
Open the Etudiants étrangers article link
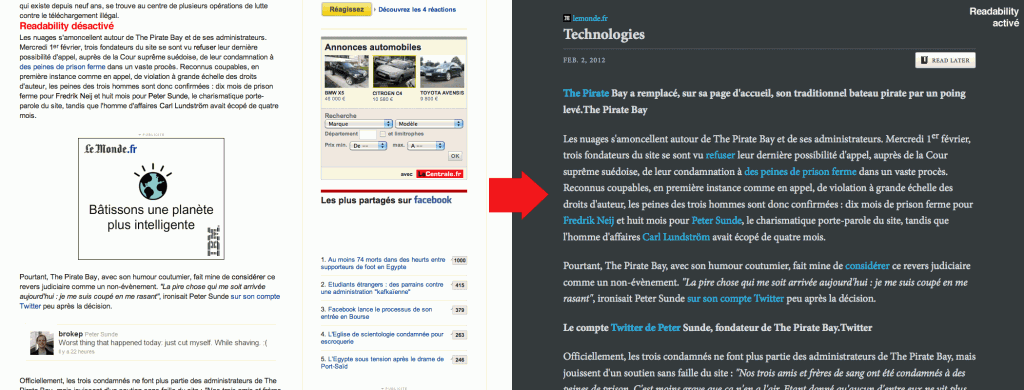381,288
